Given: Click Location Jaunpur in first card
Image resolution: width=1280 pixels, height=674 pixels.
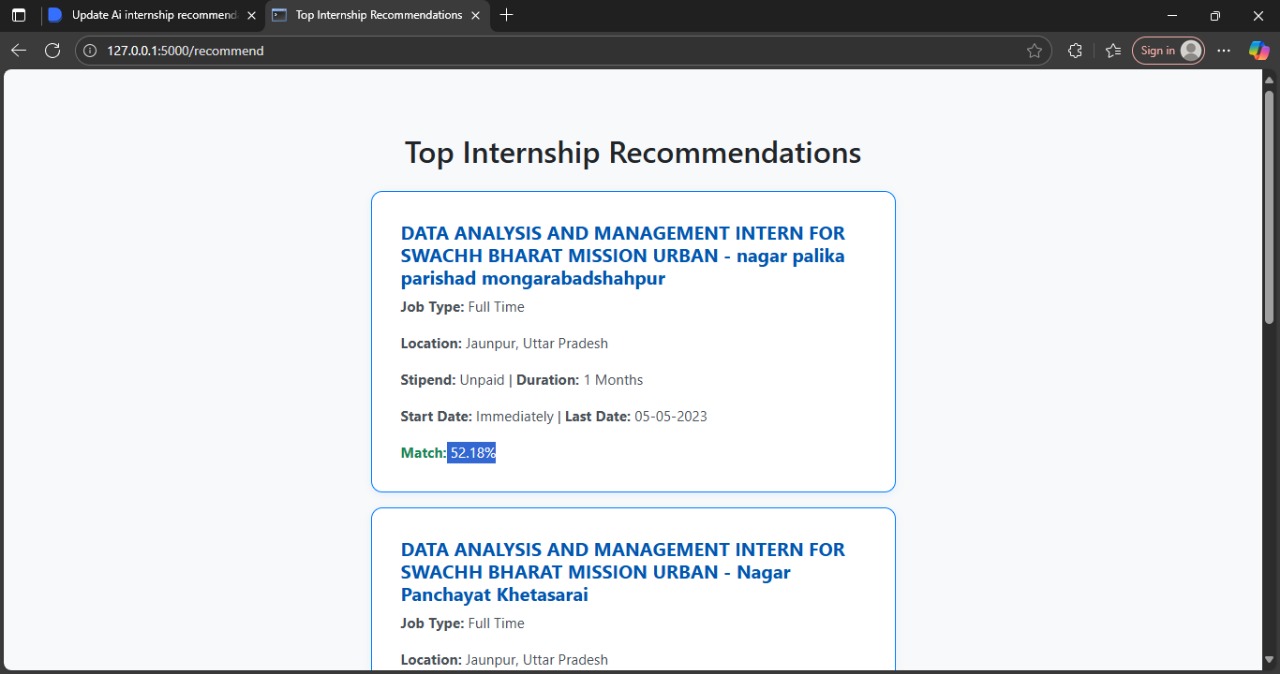Looking at the screenshot, I should 504,343.
